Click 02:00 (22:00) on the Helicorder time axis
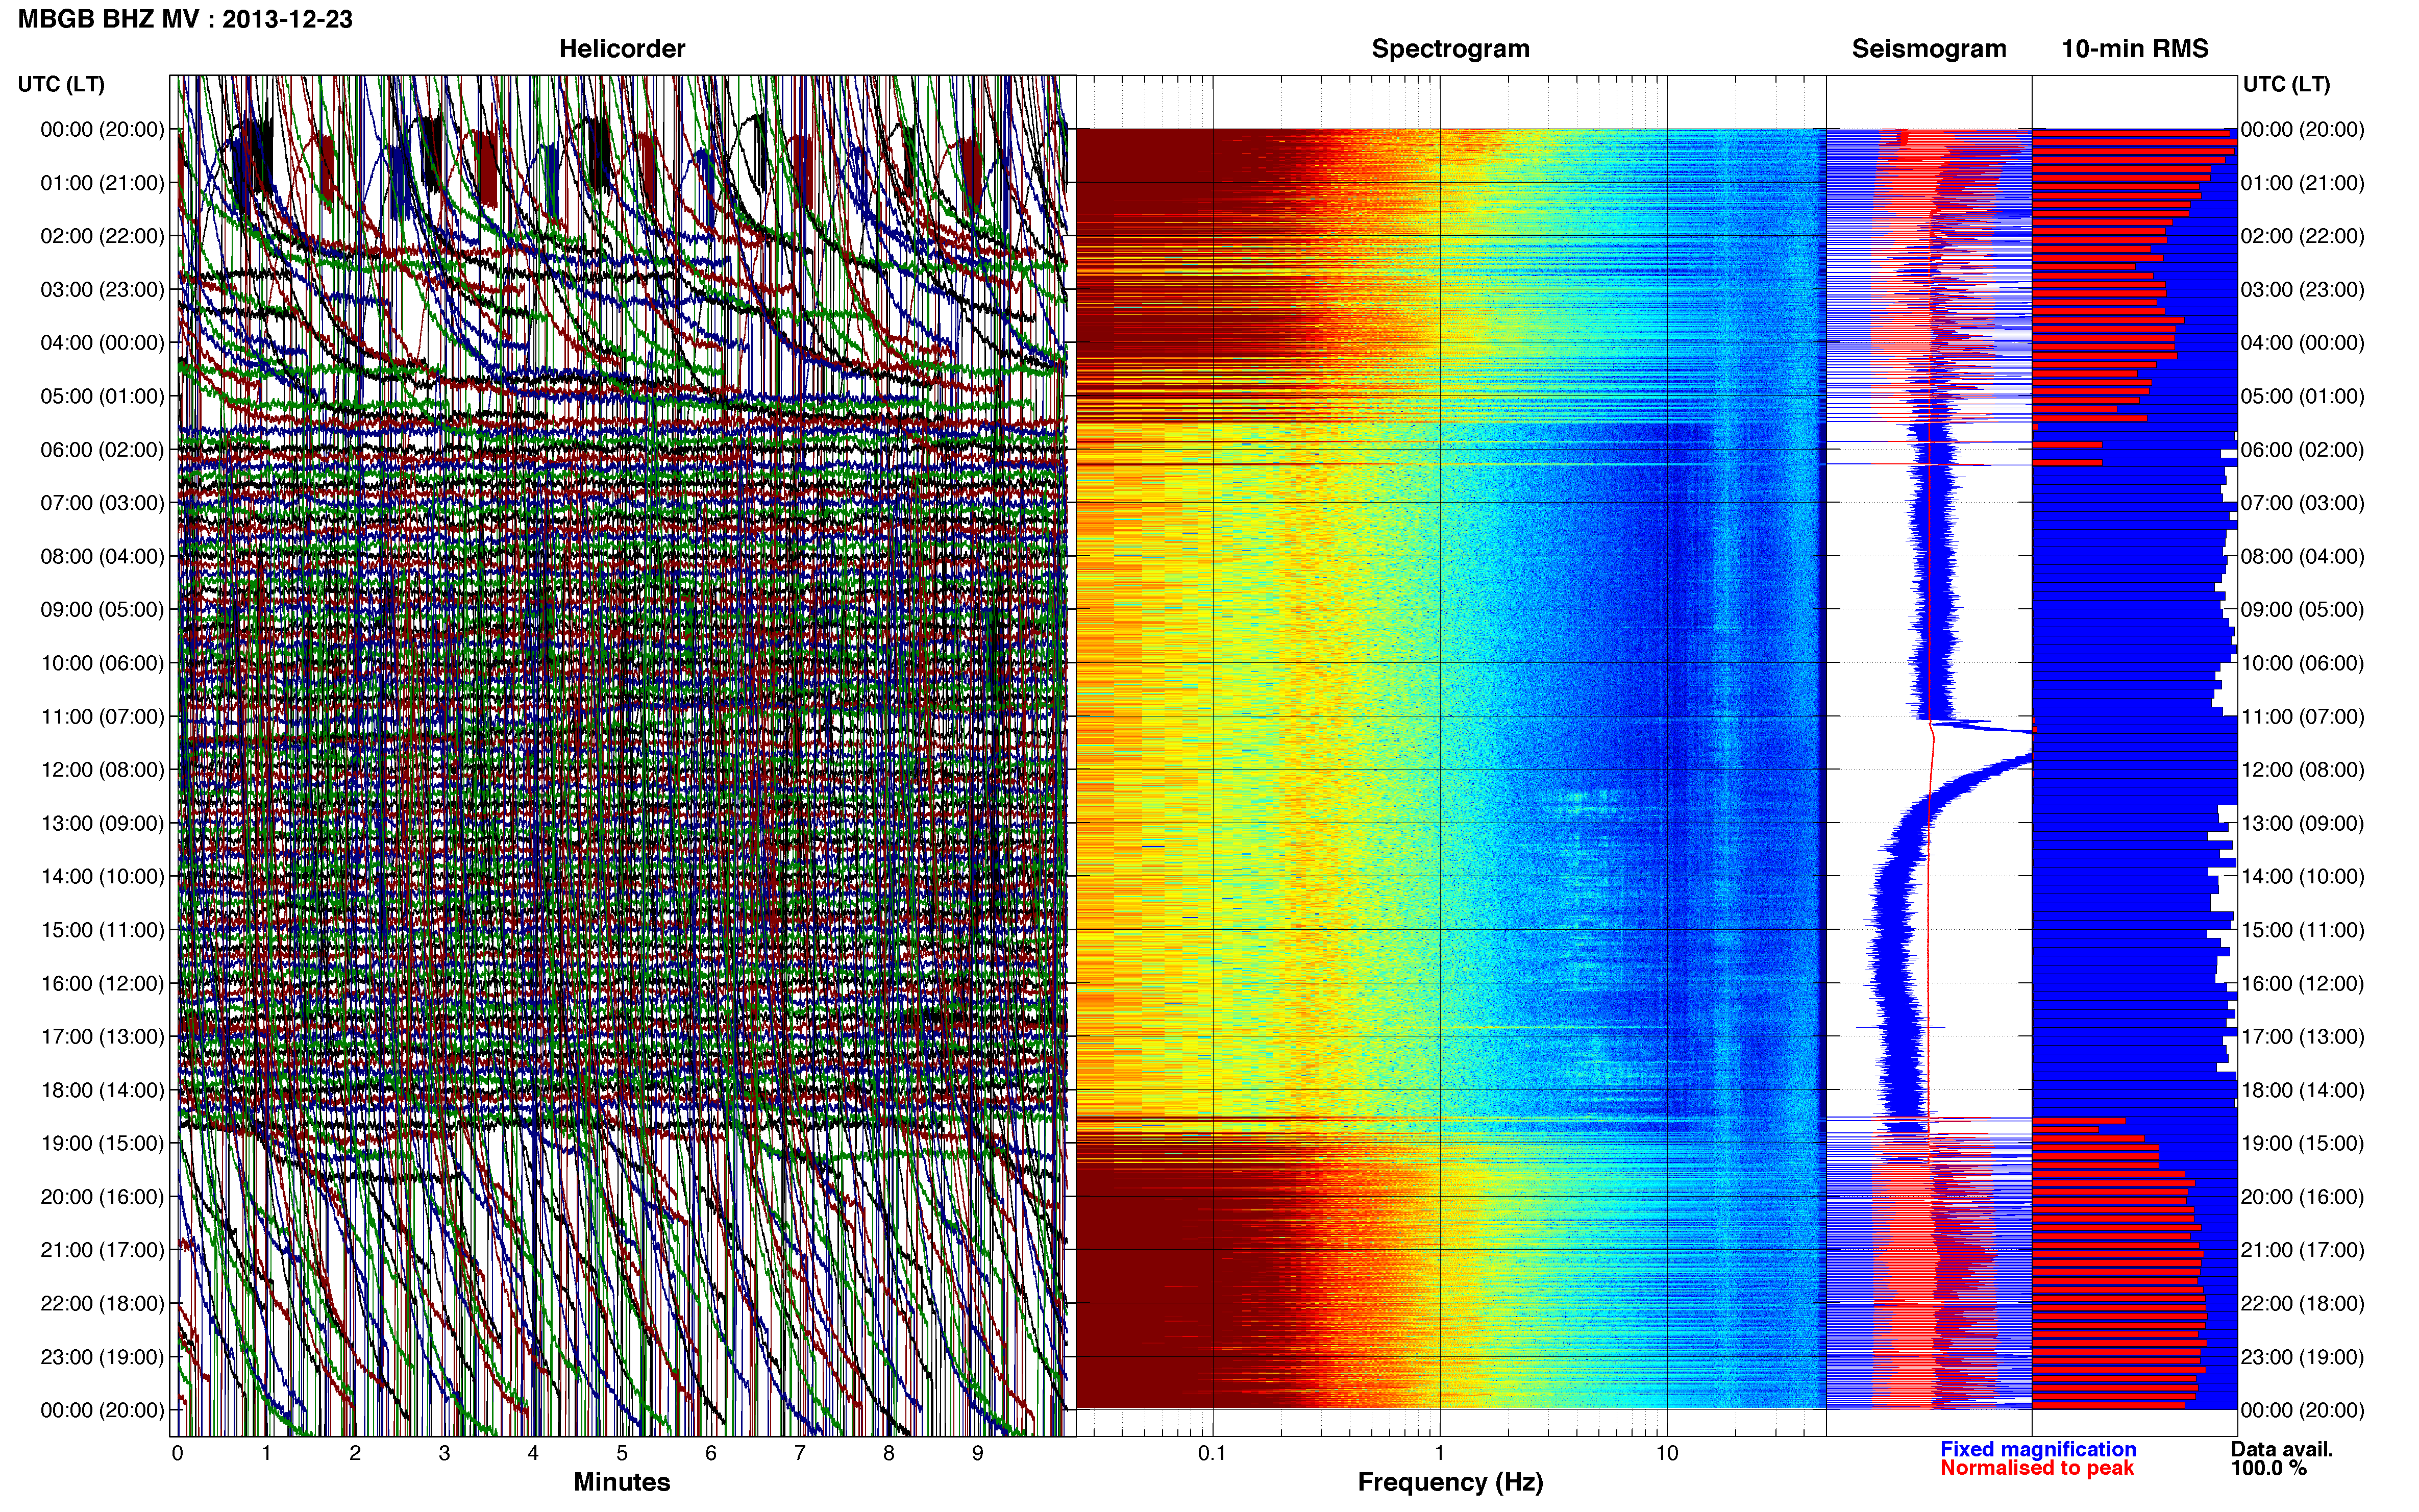 click(102, 236)
